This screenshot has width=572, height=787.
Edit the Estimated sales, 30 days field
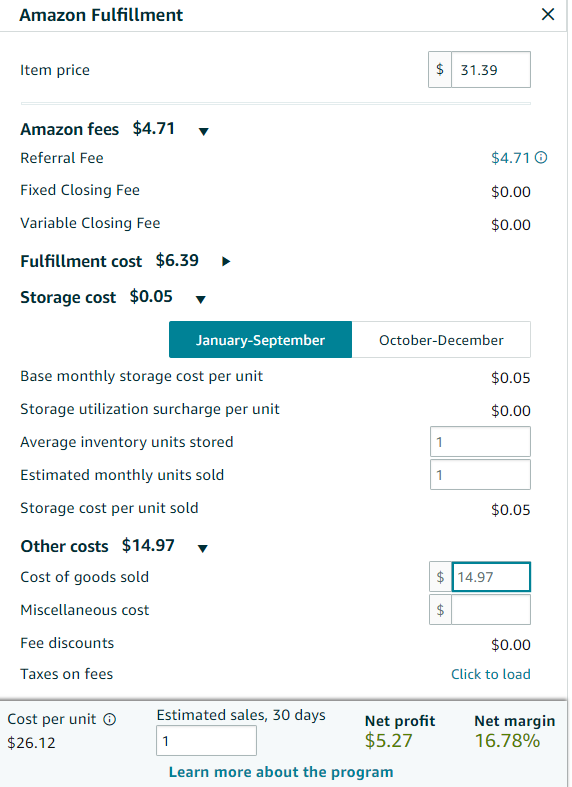(206, 740)
